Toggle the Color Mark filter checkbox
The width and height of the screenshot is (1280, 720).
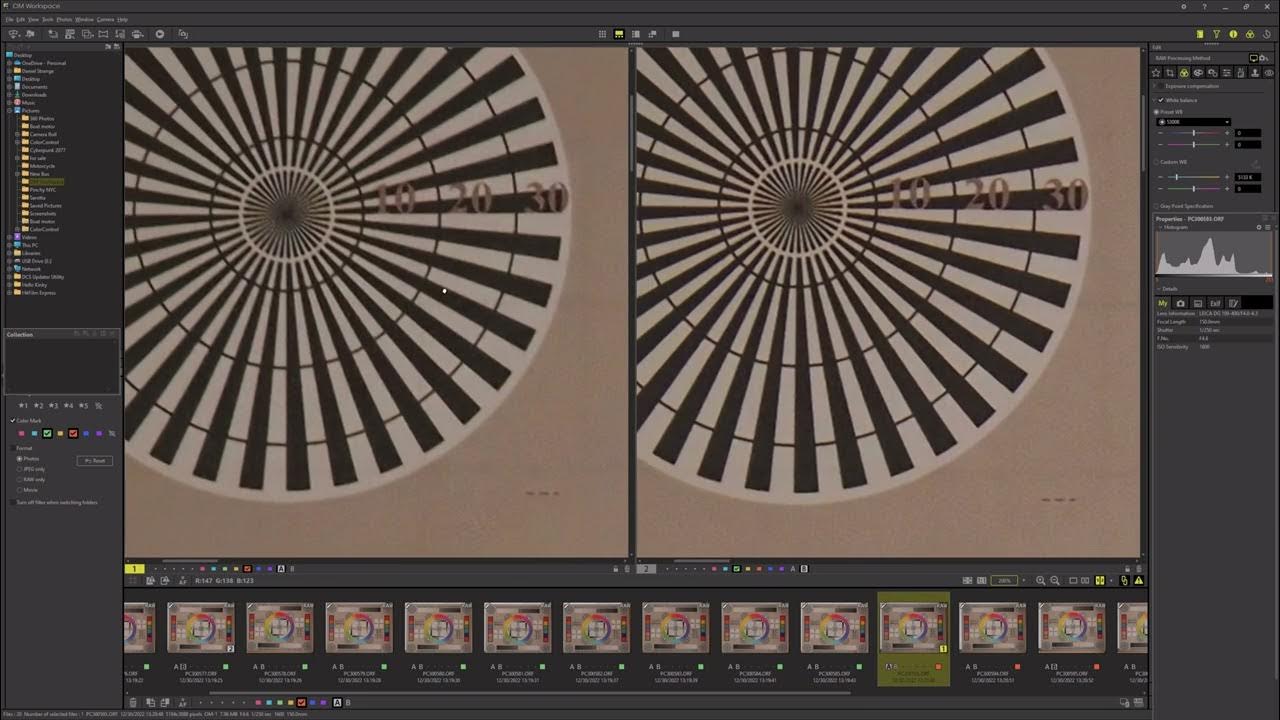click(x=13, y=420)
